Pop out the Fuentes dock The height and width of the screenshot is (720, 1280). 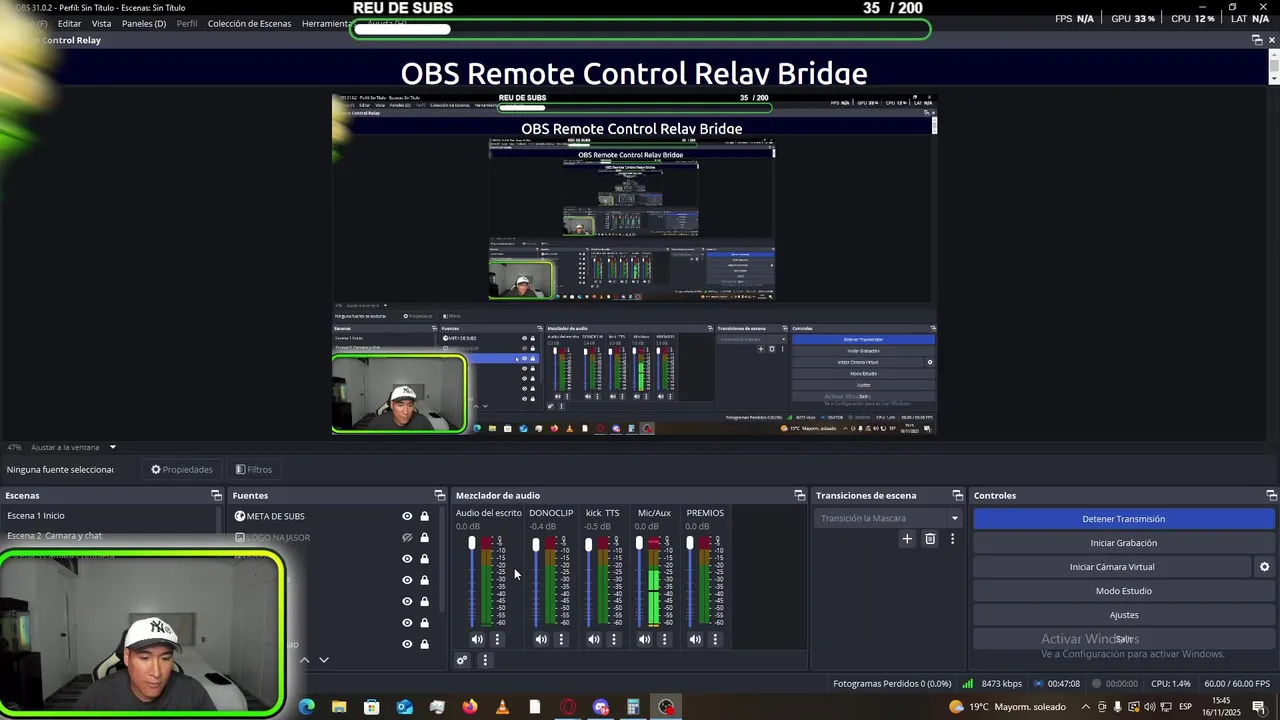tap(439, 495)
